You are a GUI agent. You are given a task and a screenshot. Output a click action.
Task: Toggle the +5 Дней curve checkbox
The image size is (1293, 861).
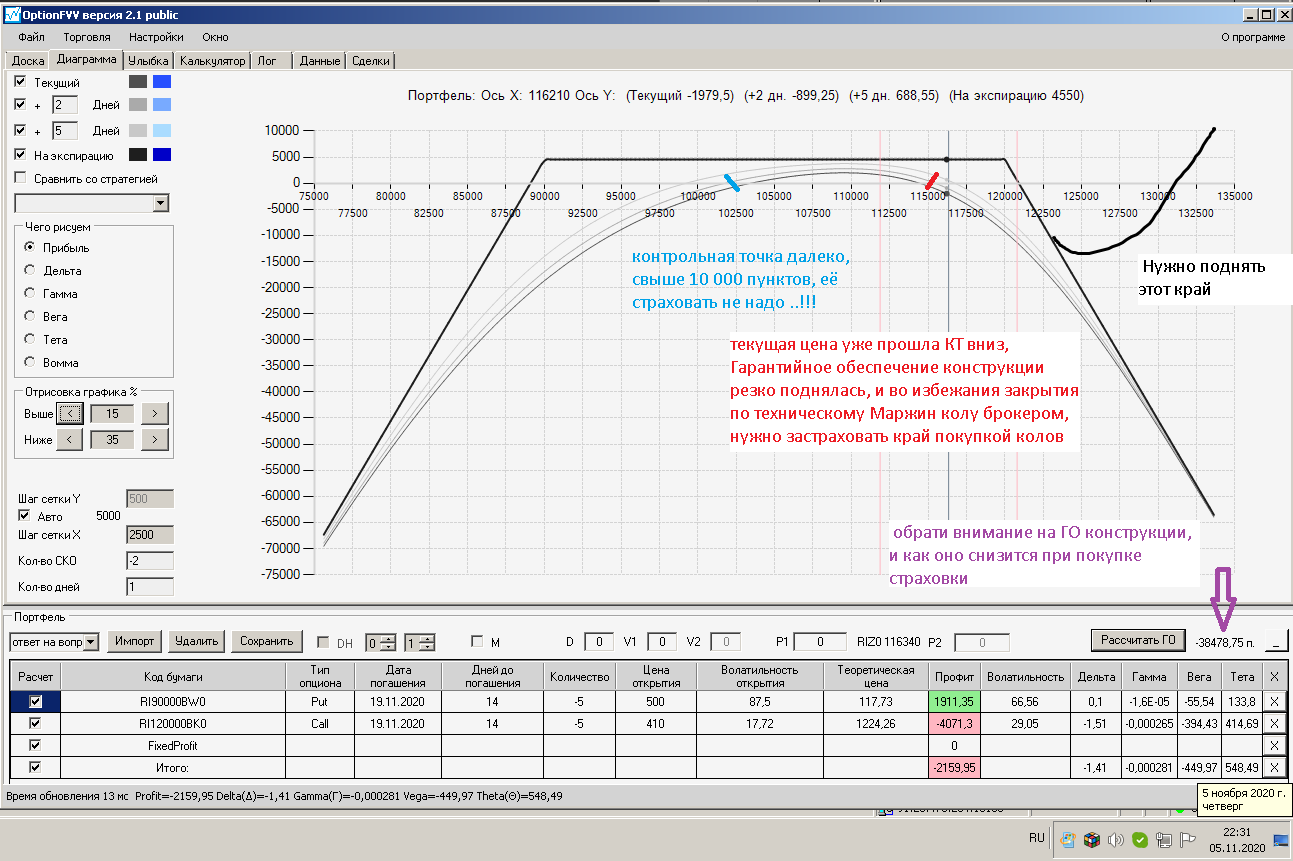tap(21, 130)
